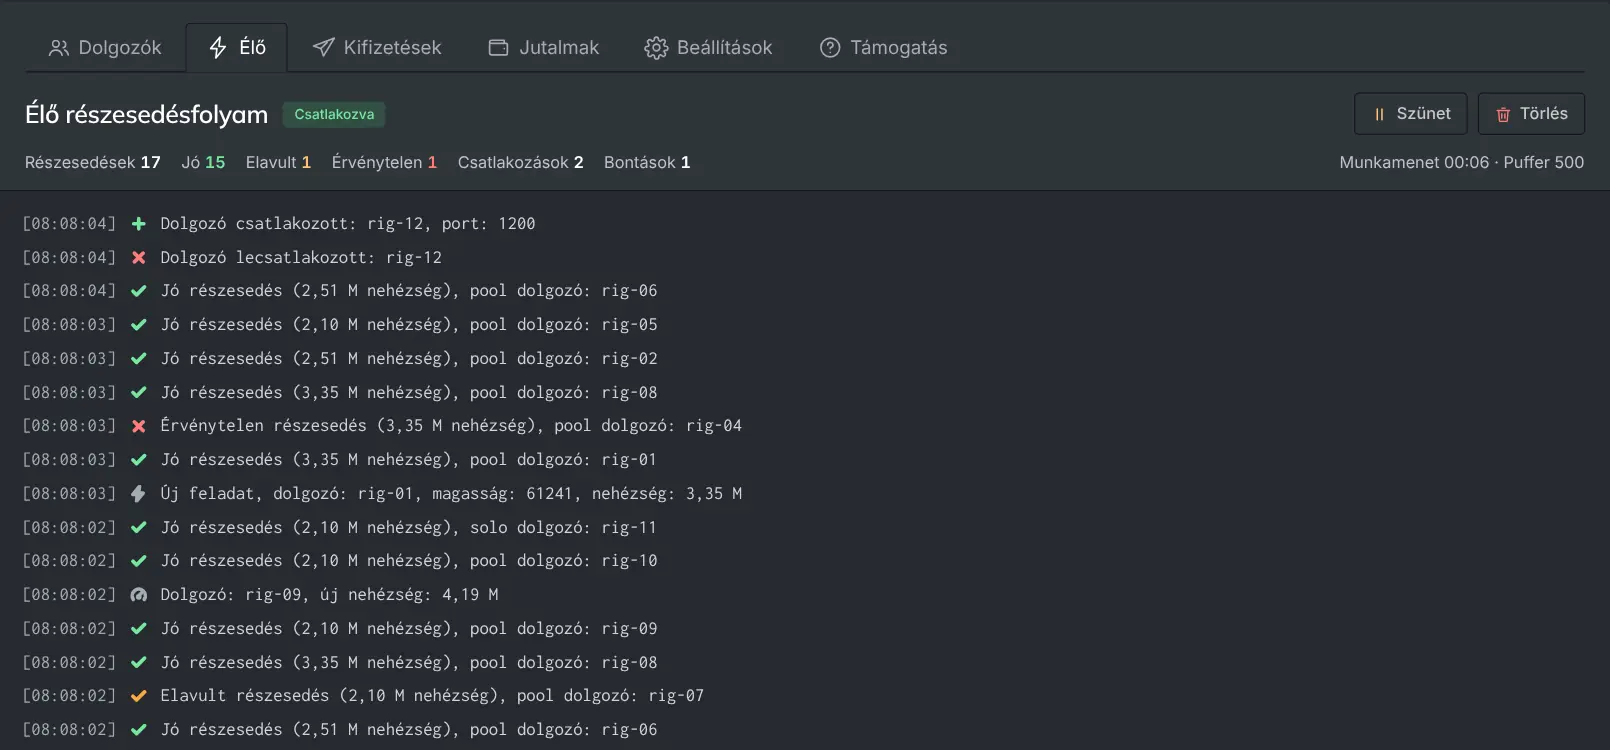
Task: Click the lightning icon on Új feladat row
Action: [x=139, y=494]
